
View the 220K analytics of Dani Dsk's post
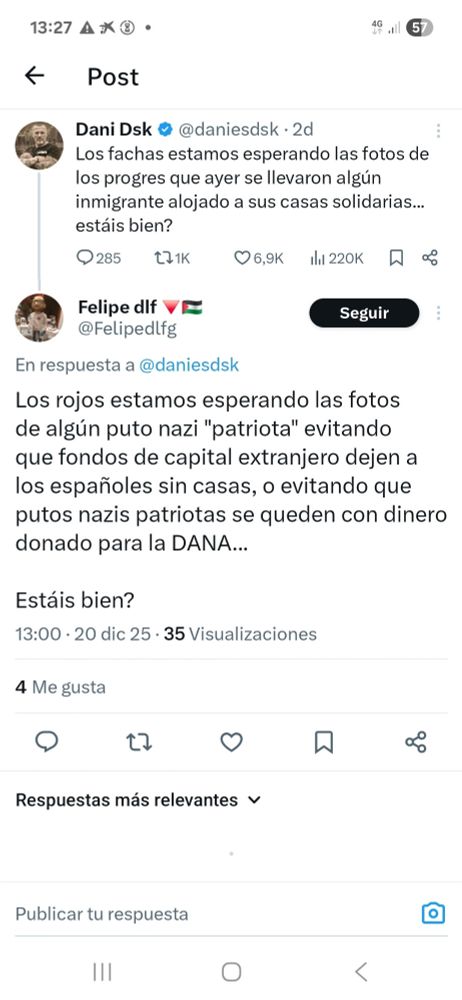336,258
